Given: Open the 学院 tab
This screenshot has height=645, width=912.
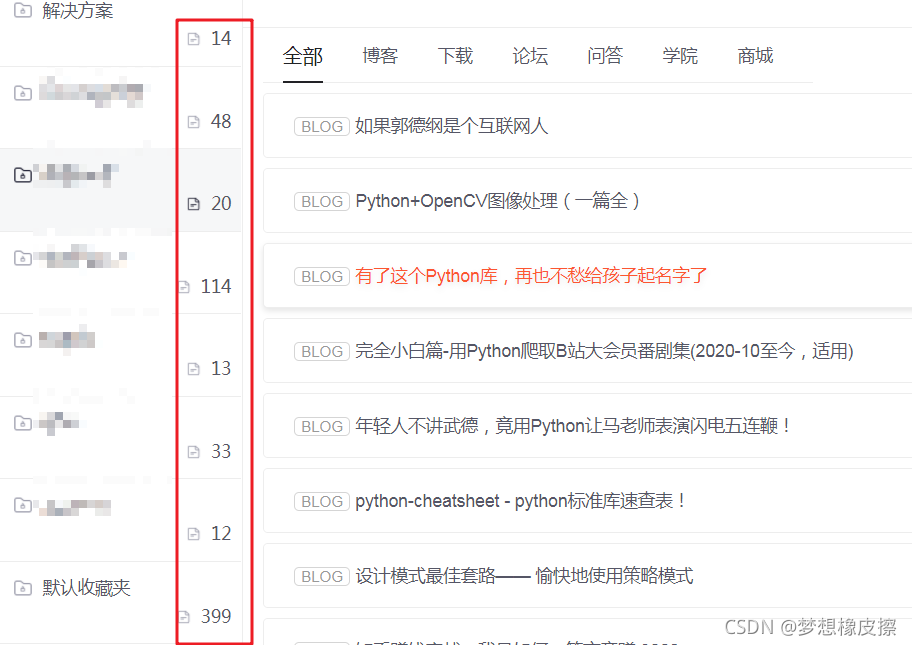Looking at the screenshot, I should coord(680,56).
